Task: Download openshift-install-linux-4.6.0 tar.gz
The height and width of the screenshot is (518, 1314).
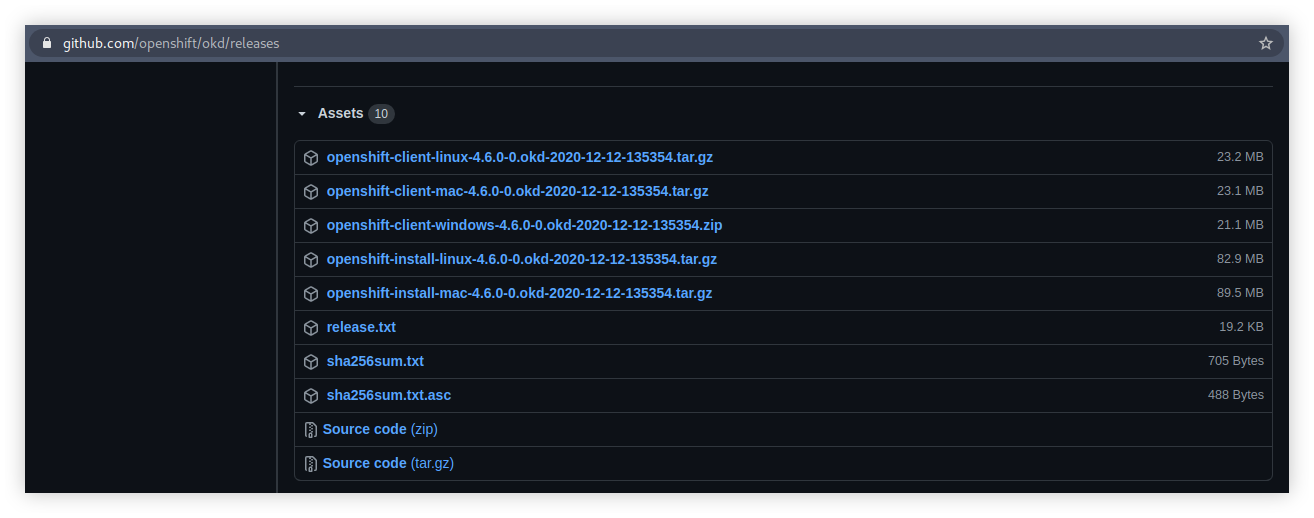Action: click(x=521, y=259)
